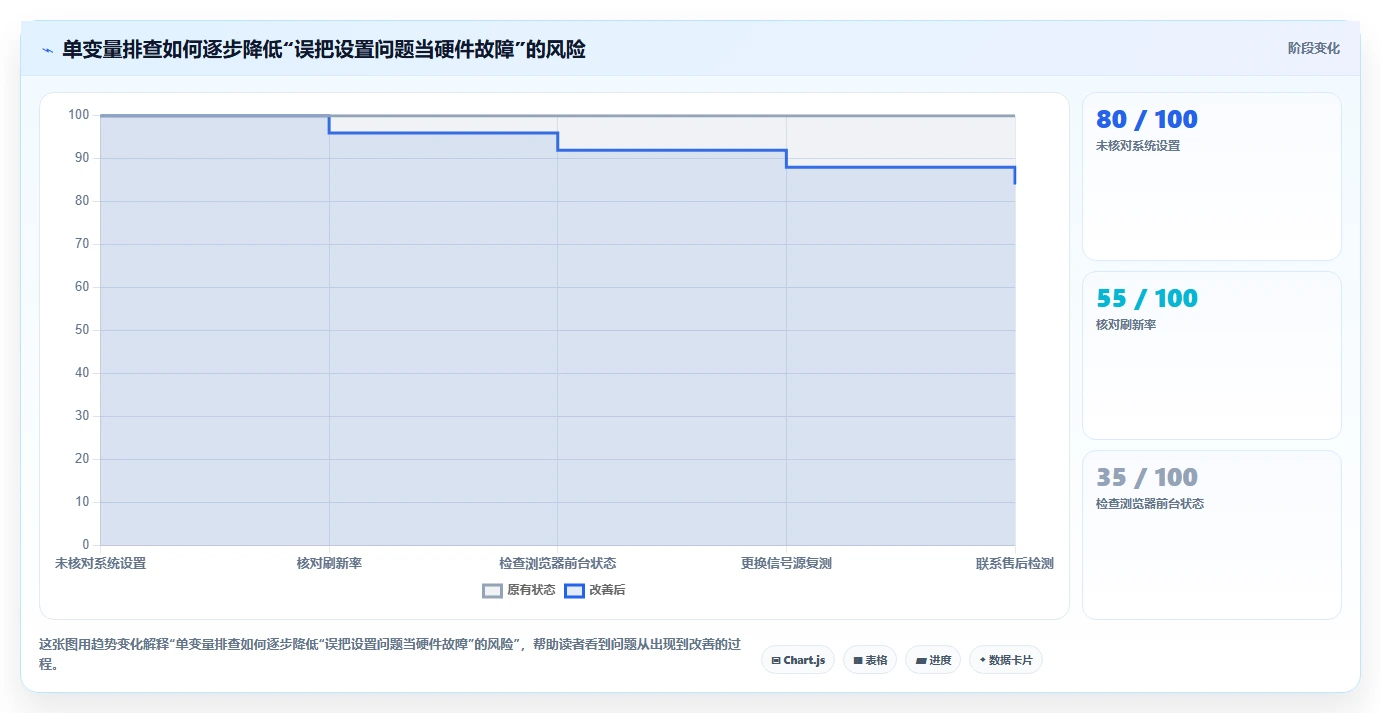Click the y-axis value 100
Viewport: 1381px width, 713px height.
79,115
